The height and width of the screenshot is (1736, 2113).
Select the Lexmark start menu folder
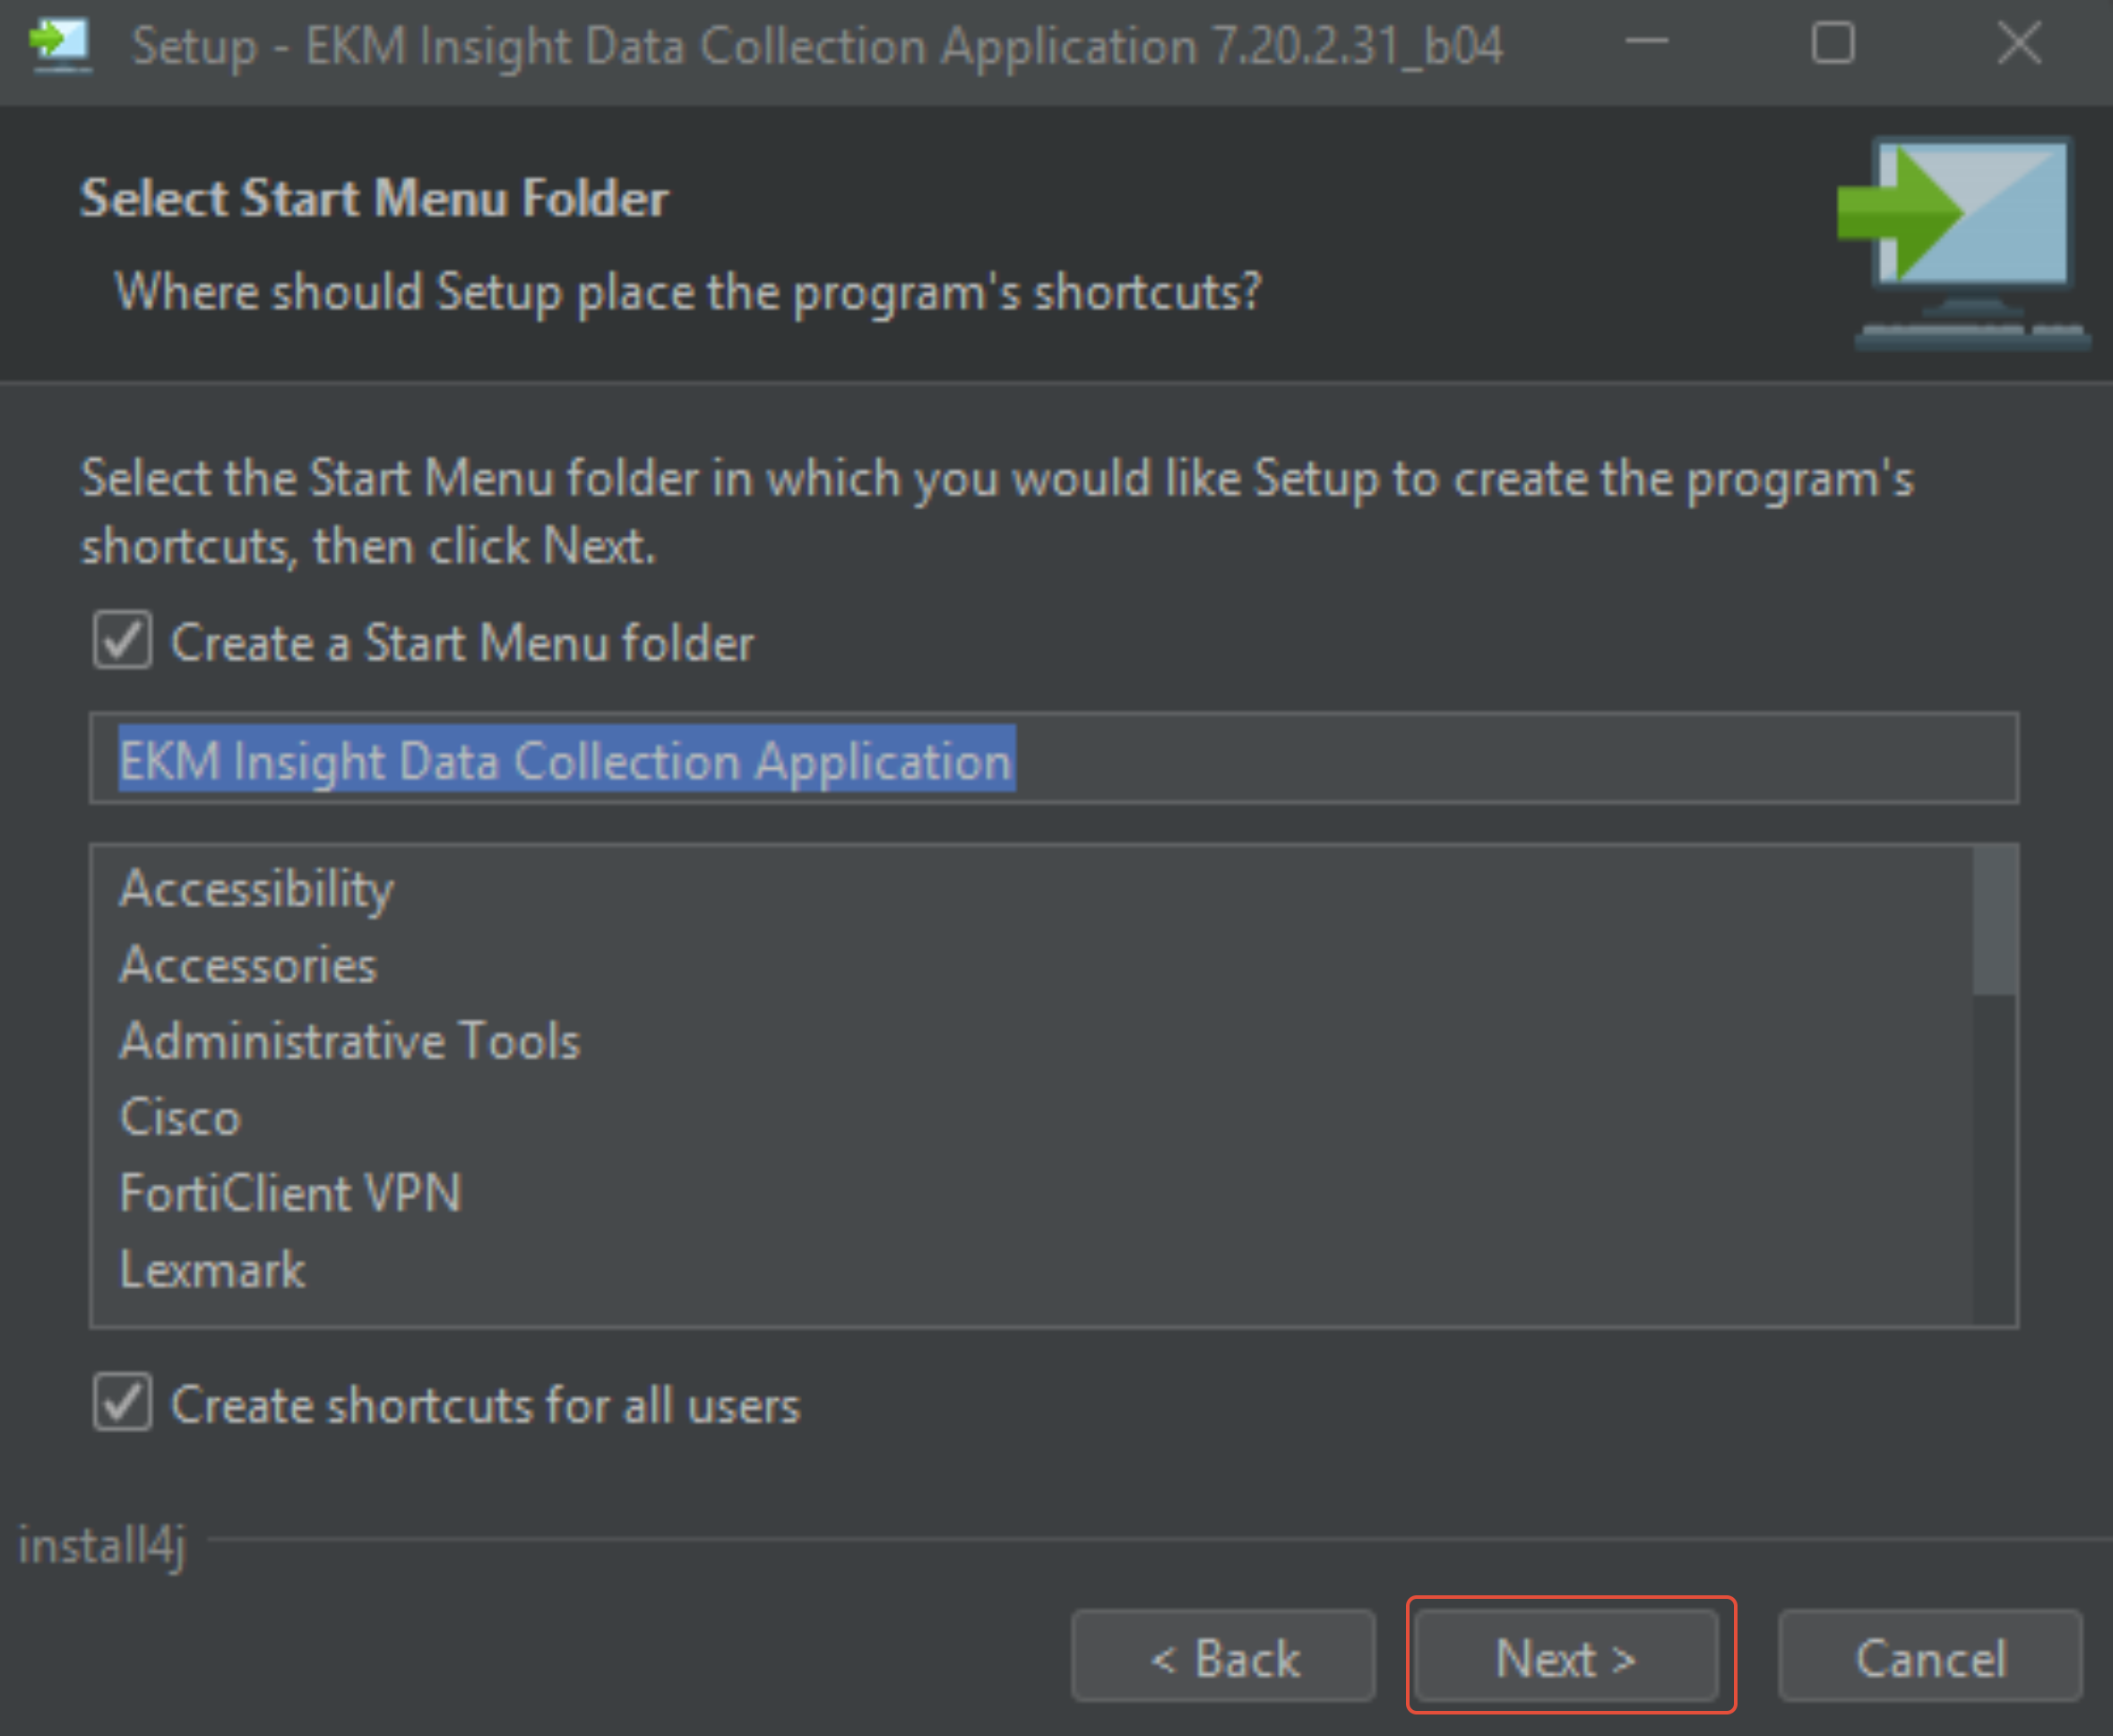pyautogui.click(x=211, y=1269)
